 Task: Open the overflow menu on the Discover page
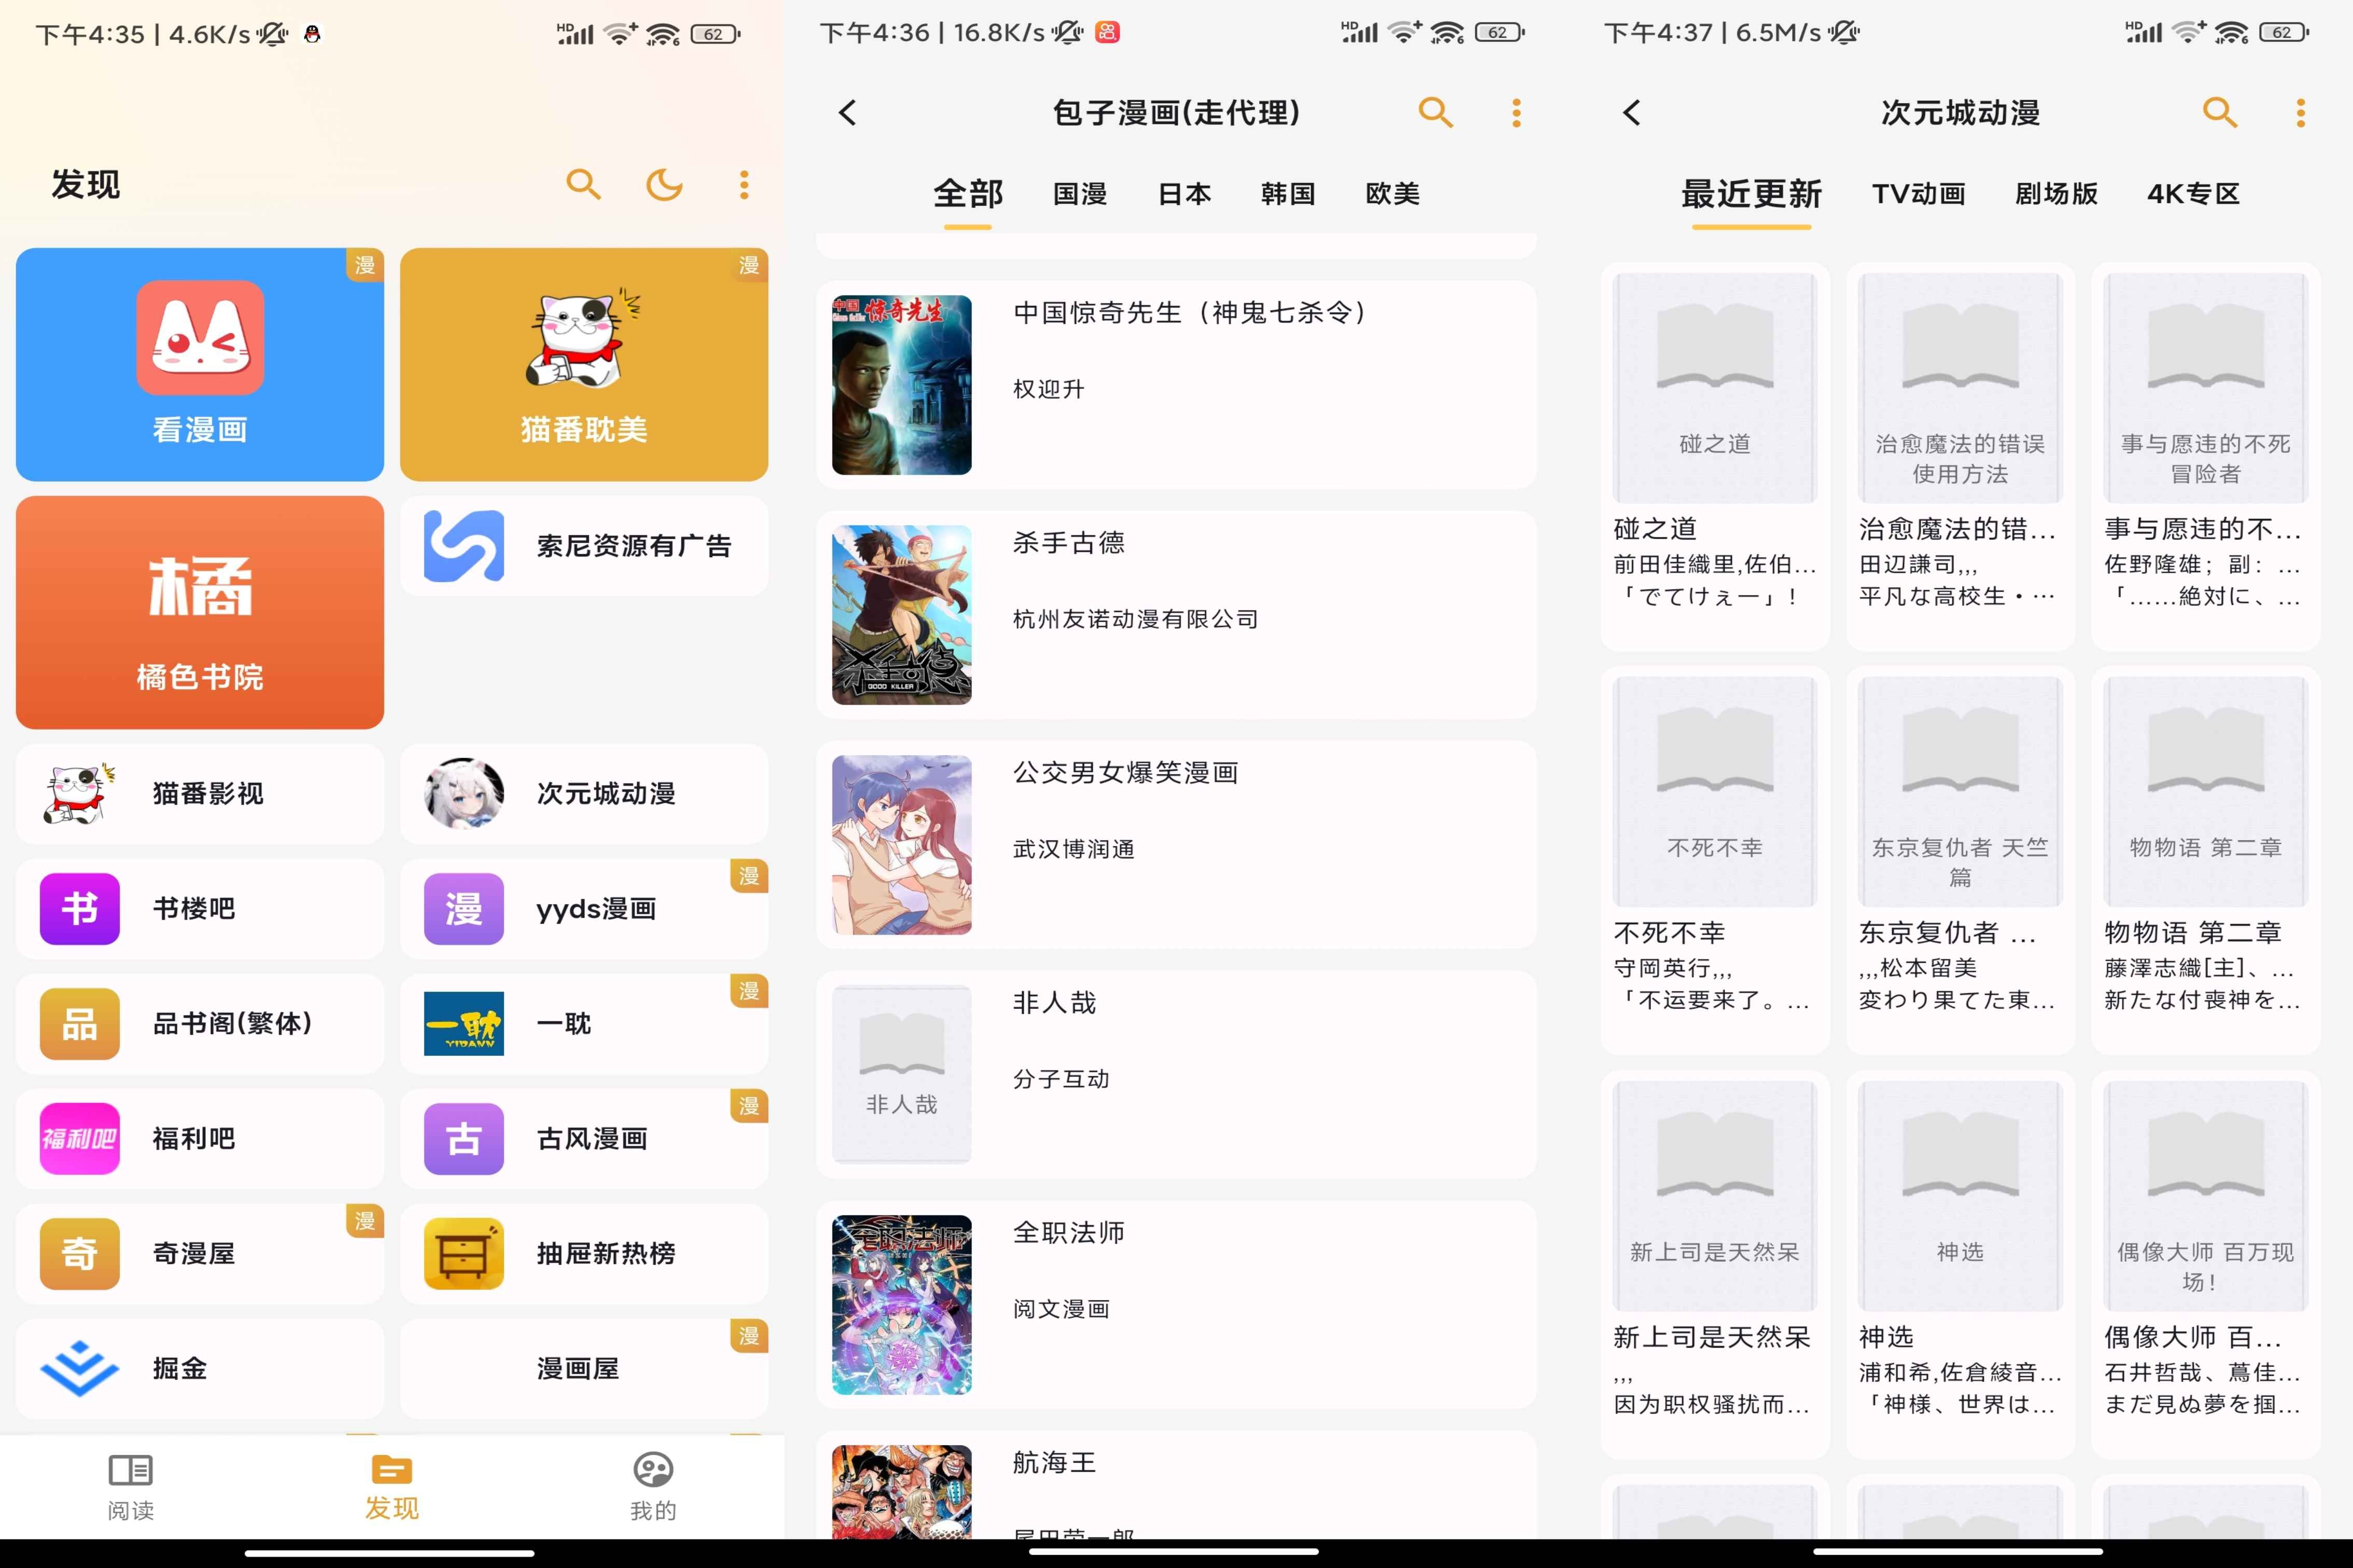744,185
